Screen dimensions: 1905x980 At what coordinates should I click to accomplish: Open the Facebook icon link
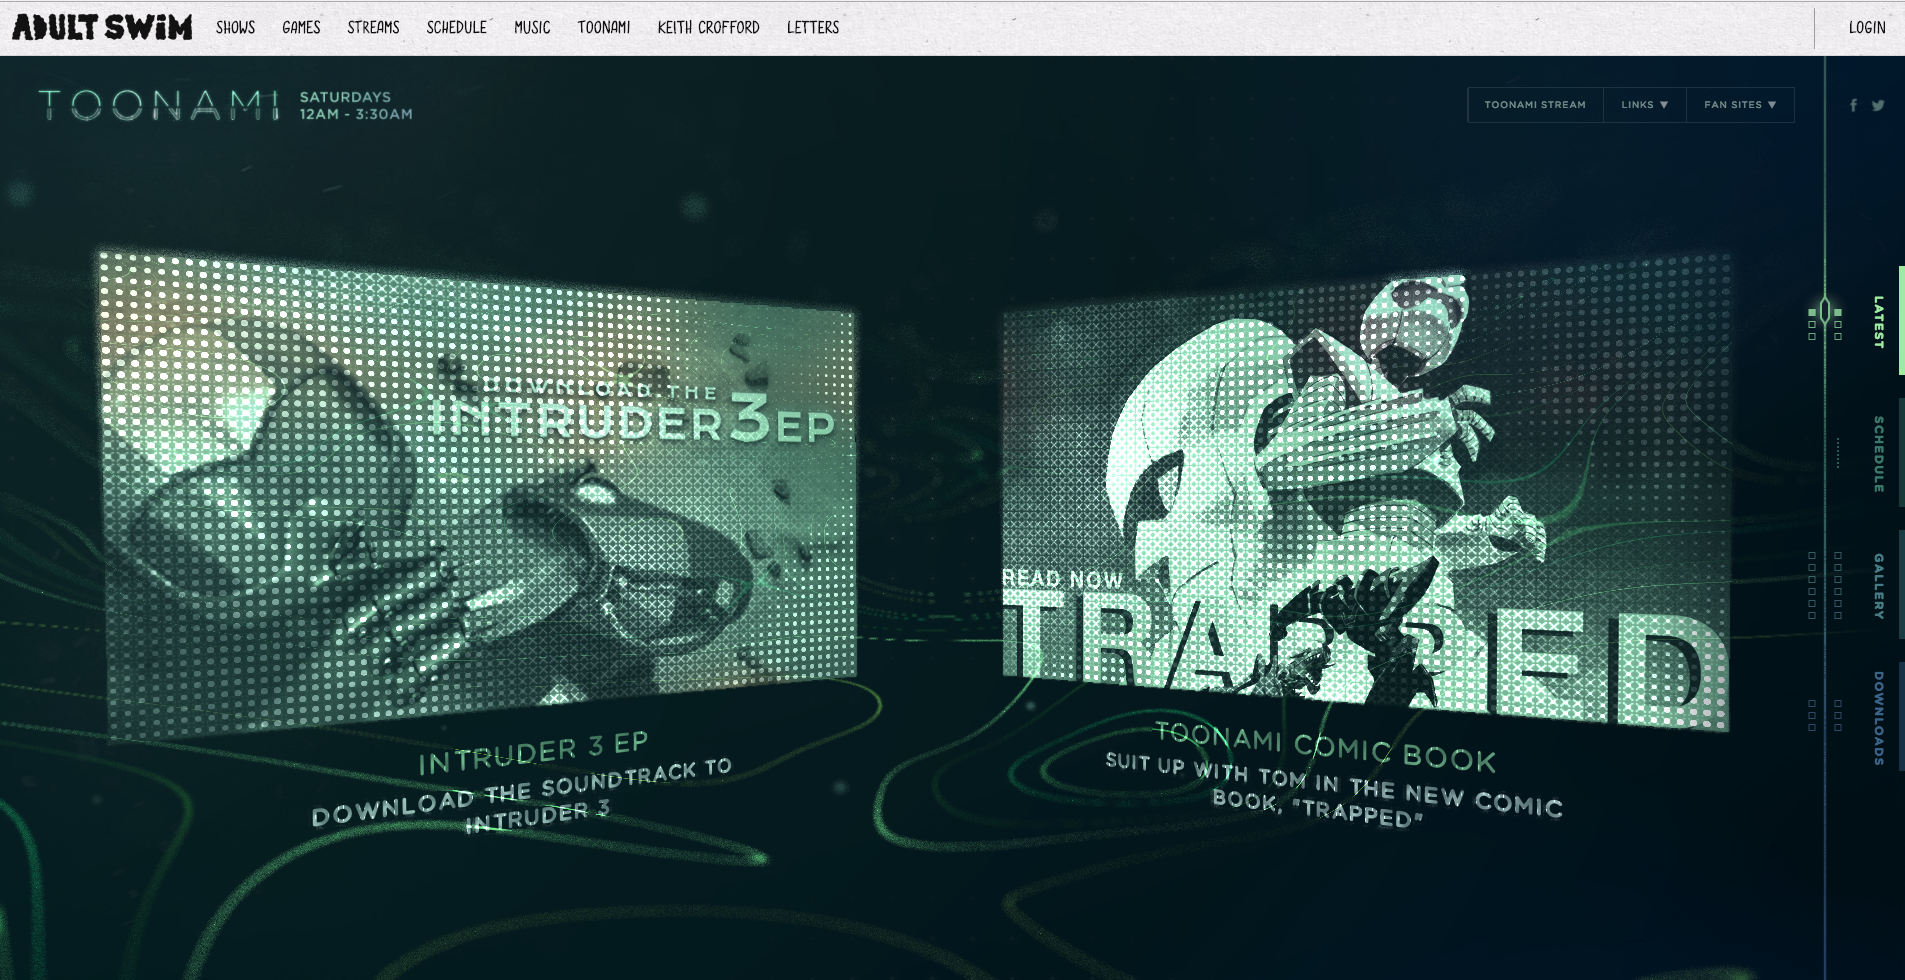point(1853,105)
